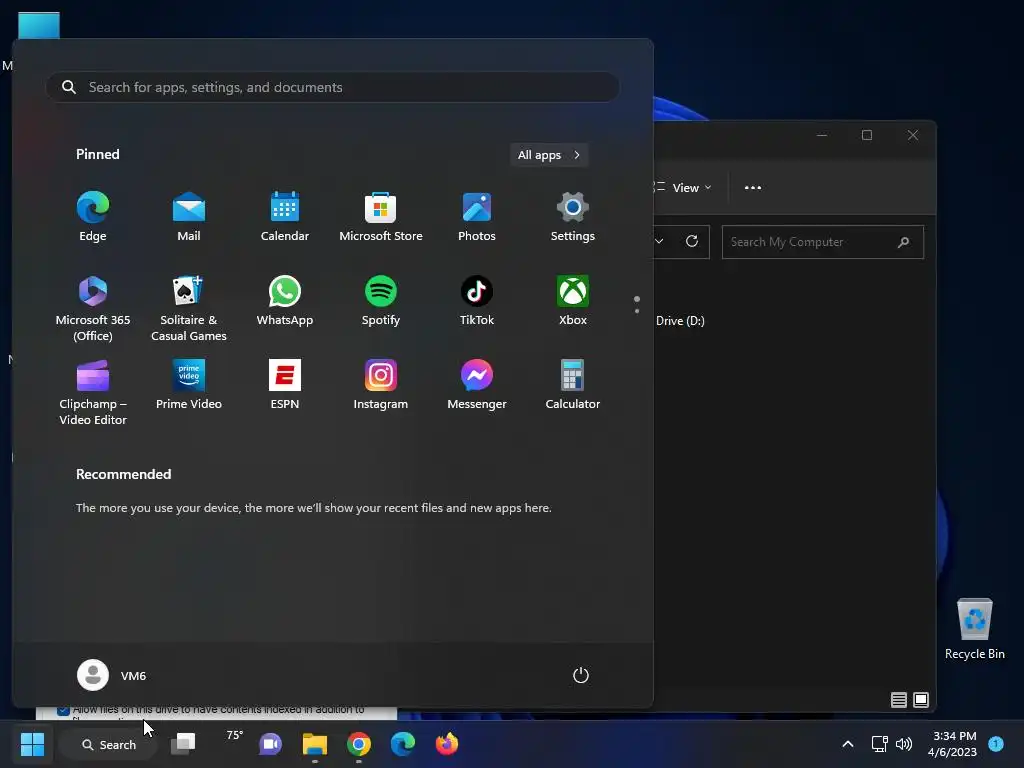Launch Google Chrome from the taskbar

pyautogui.click(x=359, y=744)
